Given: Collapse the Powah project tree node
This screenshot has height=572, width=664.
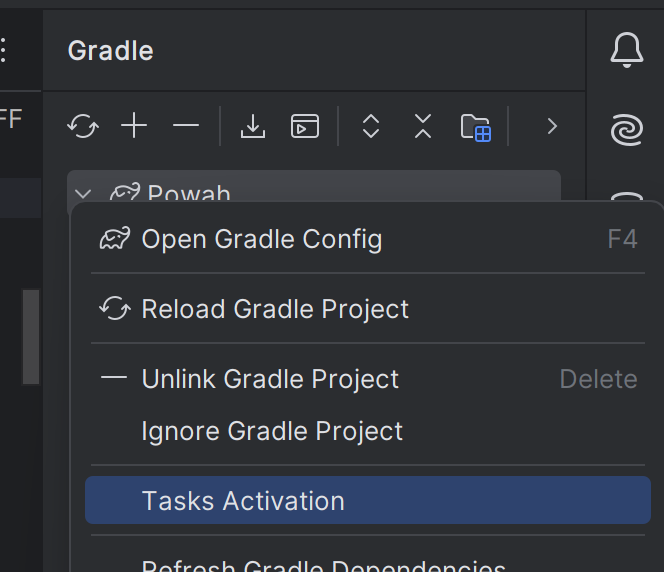Looking at the screenshot, I should pos(84,193).
